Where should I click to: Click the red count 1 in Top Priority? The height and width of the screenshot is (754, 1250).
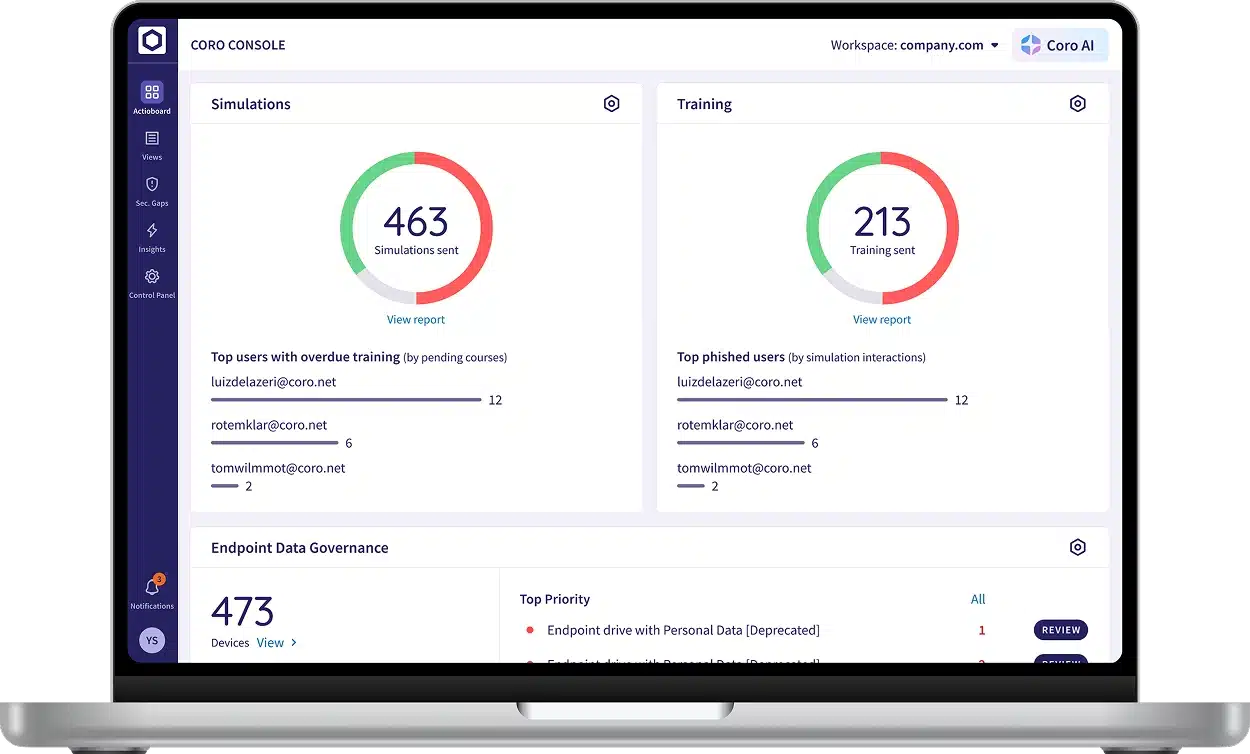click(982, 630)
